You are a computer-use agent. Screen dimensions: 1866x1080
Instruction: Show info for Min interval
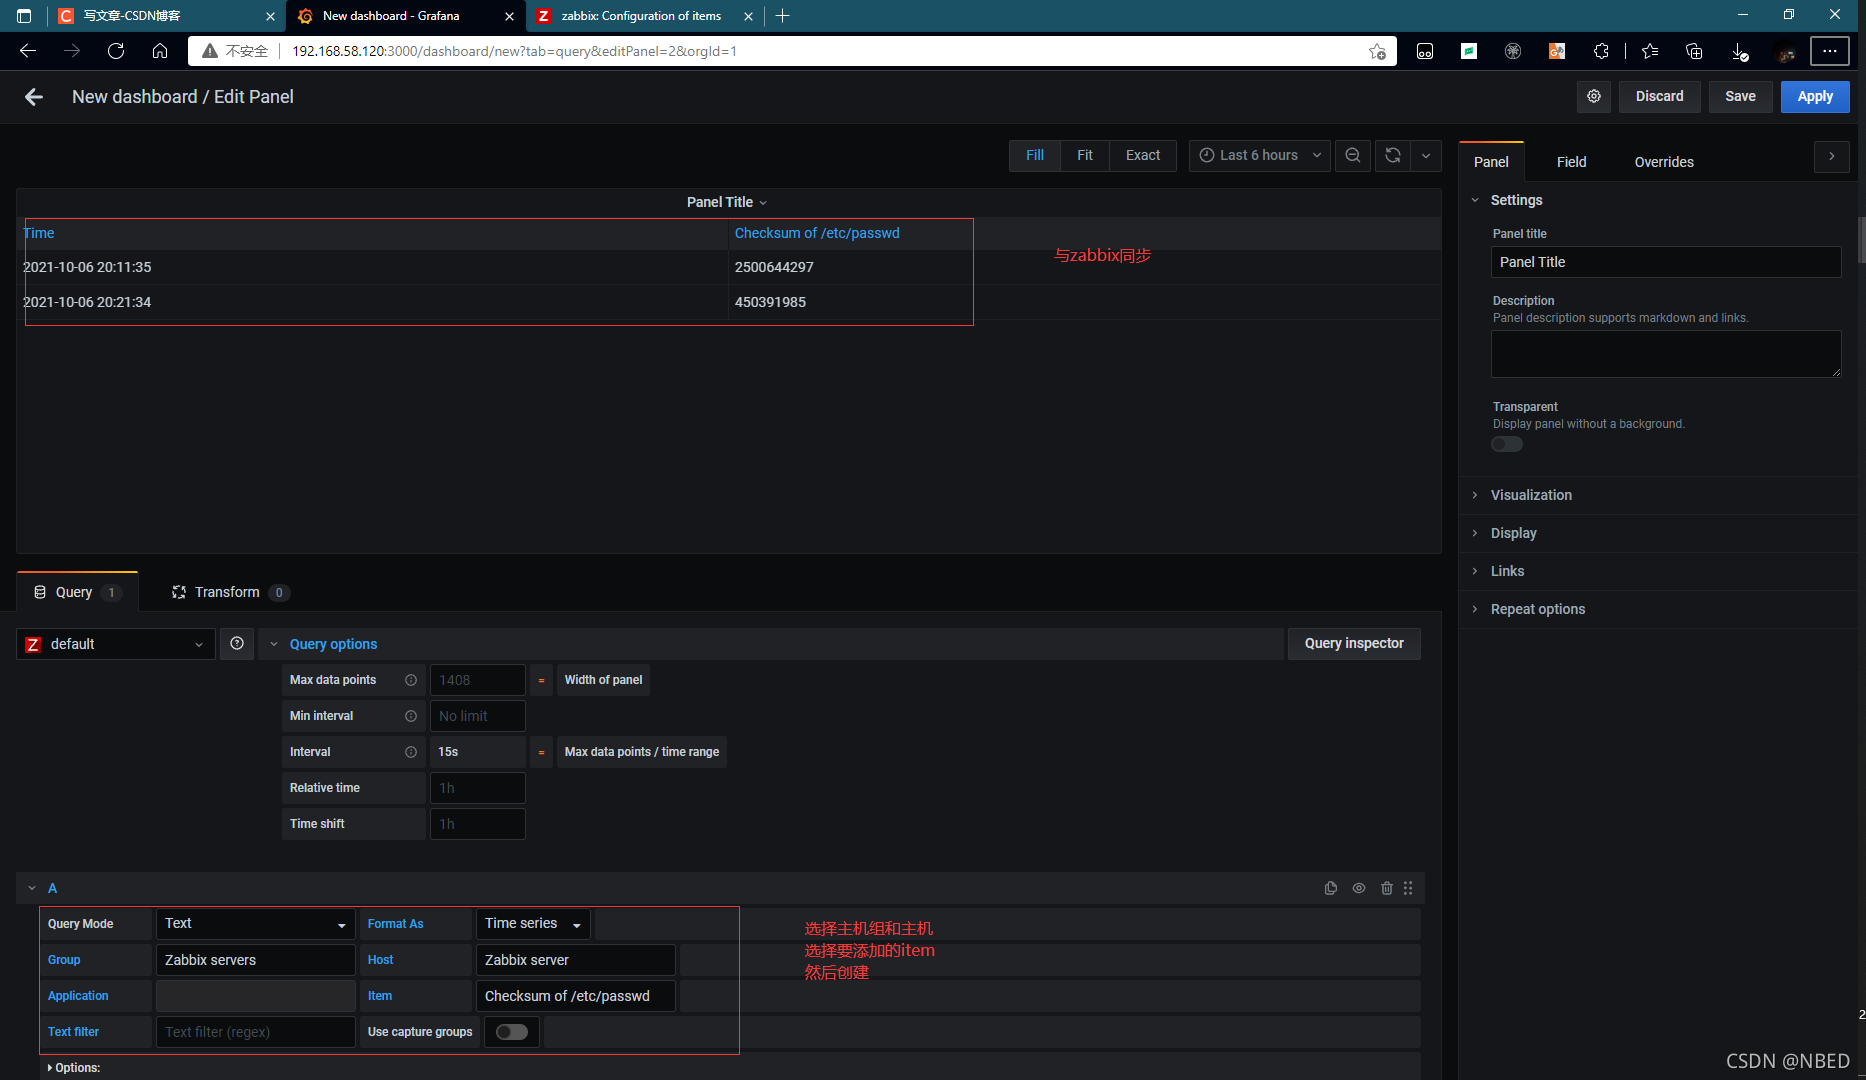411,716
